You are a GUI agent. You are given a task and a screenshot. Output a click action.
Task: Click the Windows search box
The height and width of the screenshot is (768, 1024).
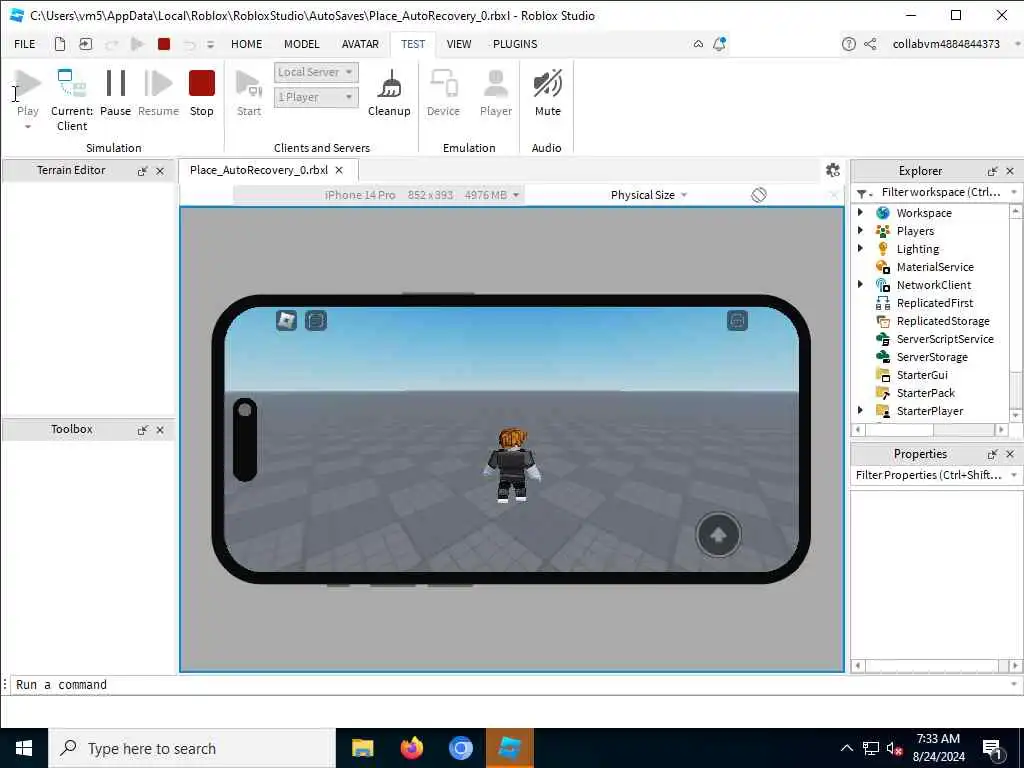192,748
